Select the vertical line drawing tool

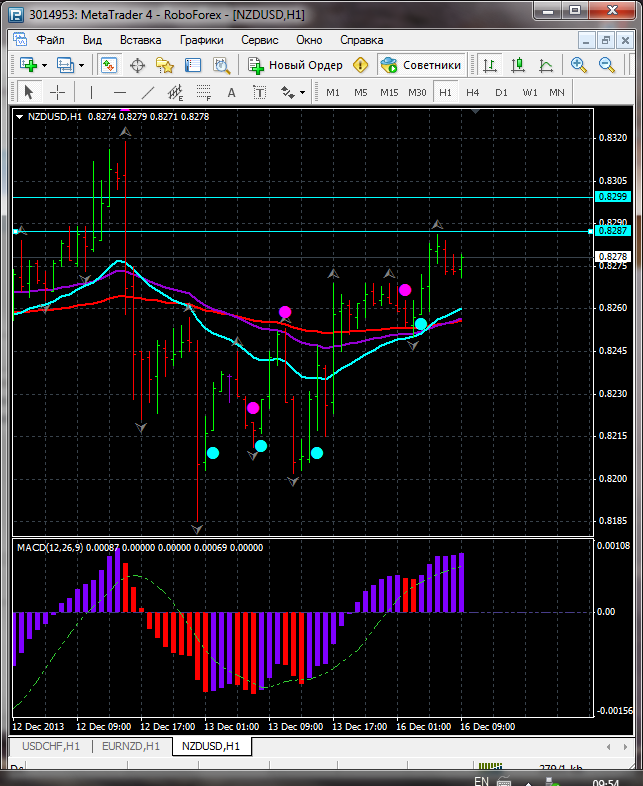[91, 92]
